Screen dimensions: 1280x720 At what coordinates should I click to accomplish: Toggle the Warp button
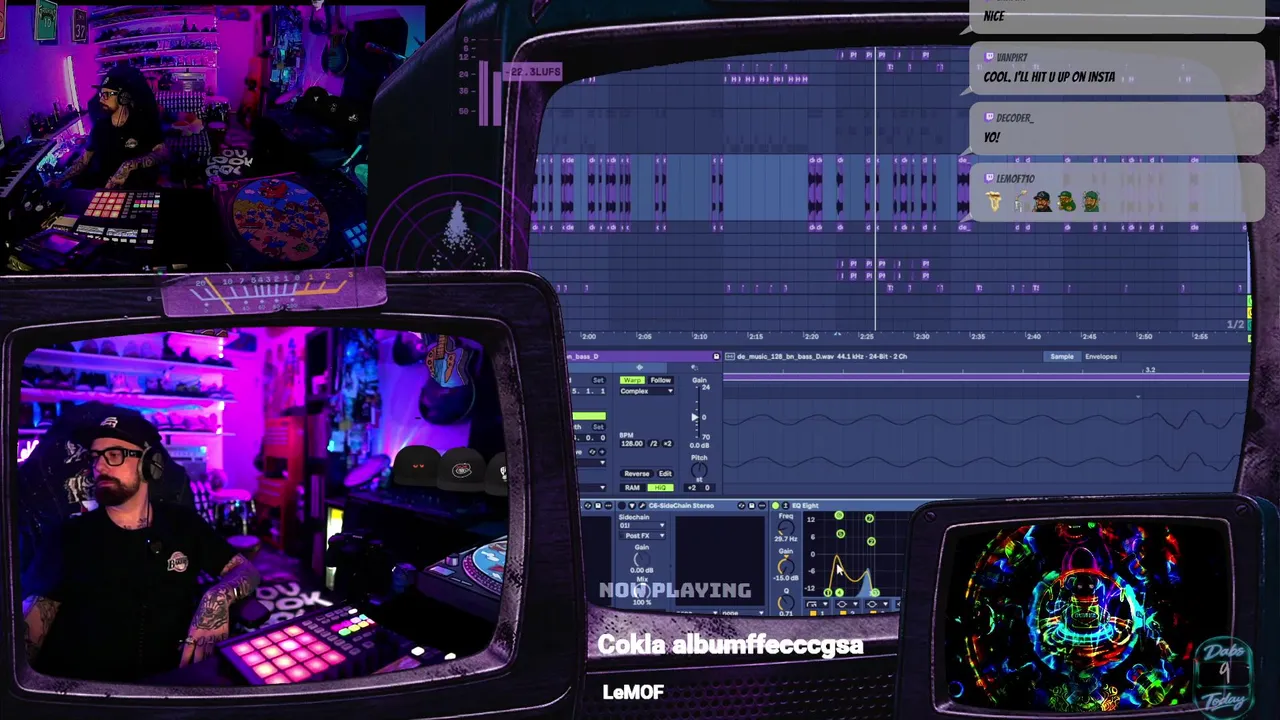632,380
